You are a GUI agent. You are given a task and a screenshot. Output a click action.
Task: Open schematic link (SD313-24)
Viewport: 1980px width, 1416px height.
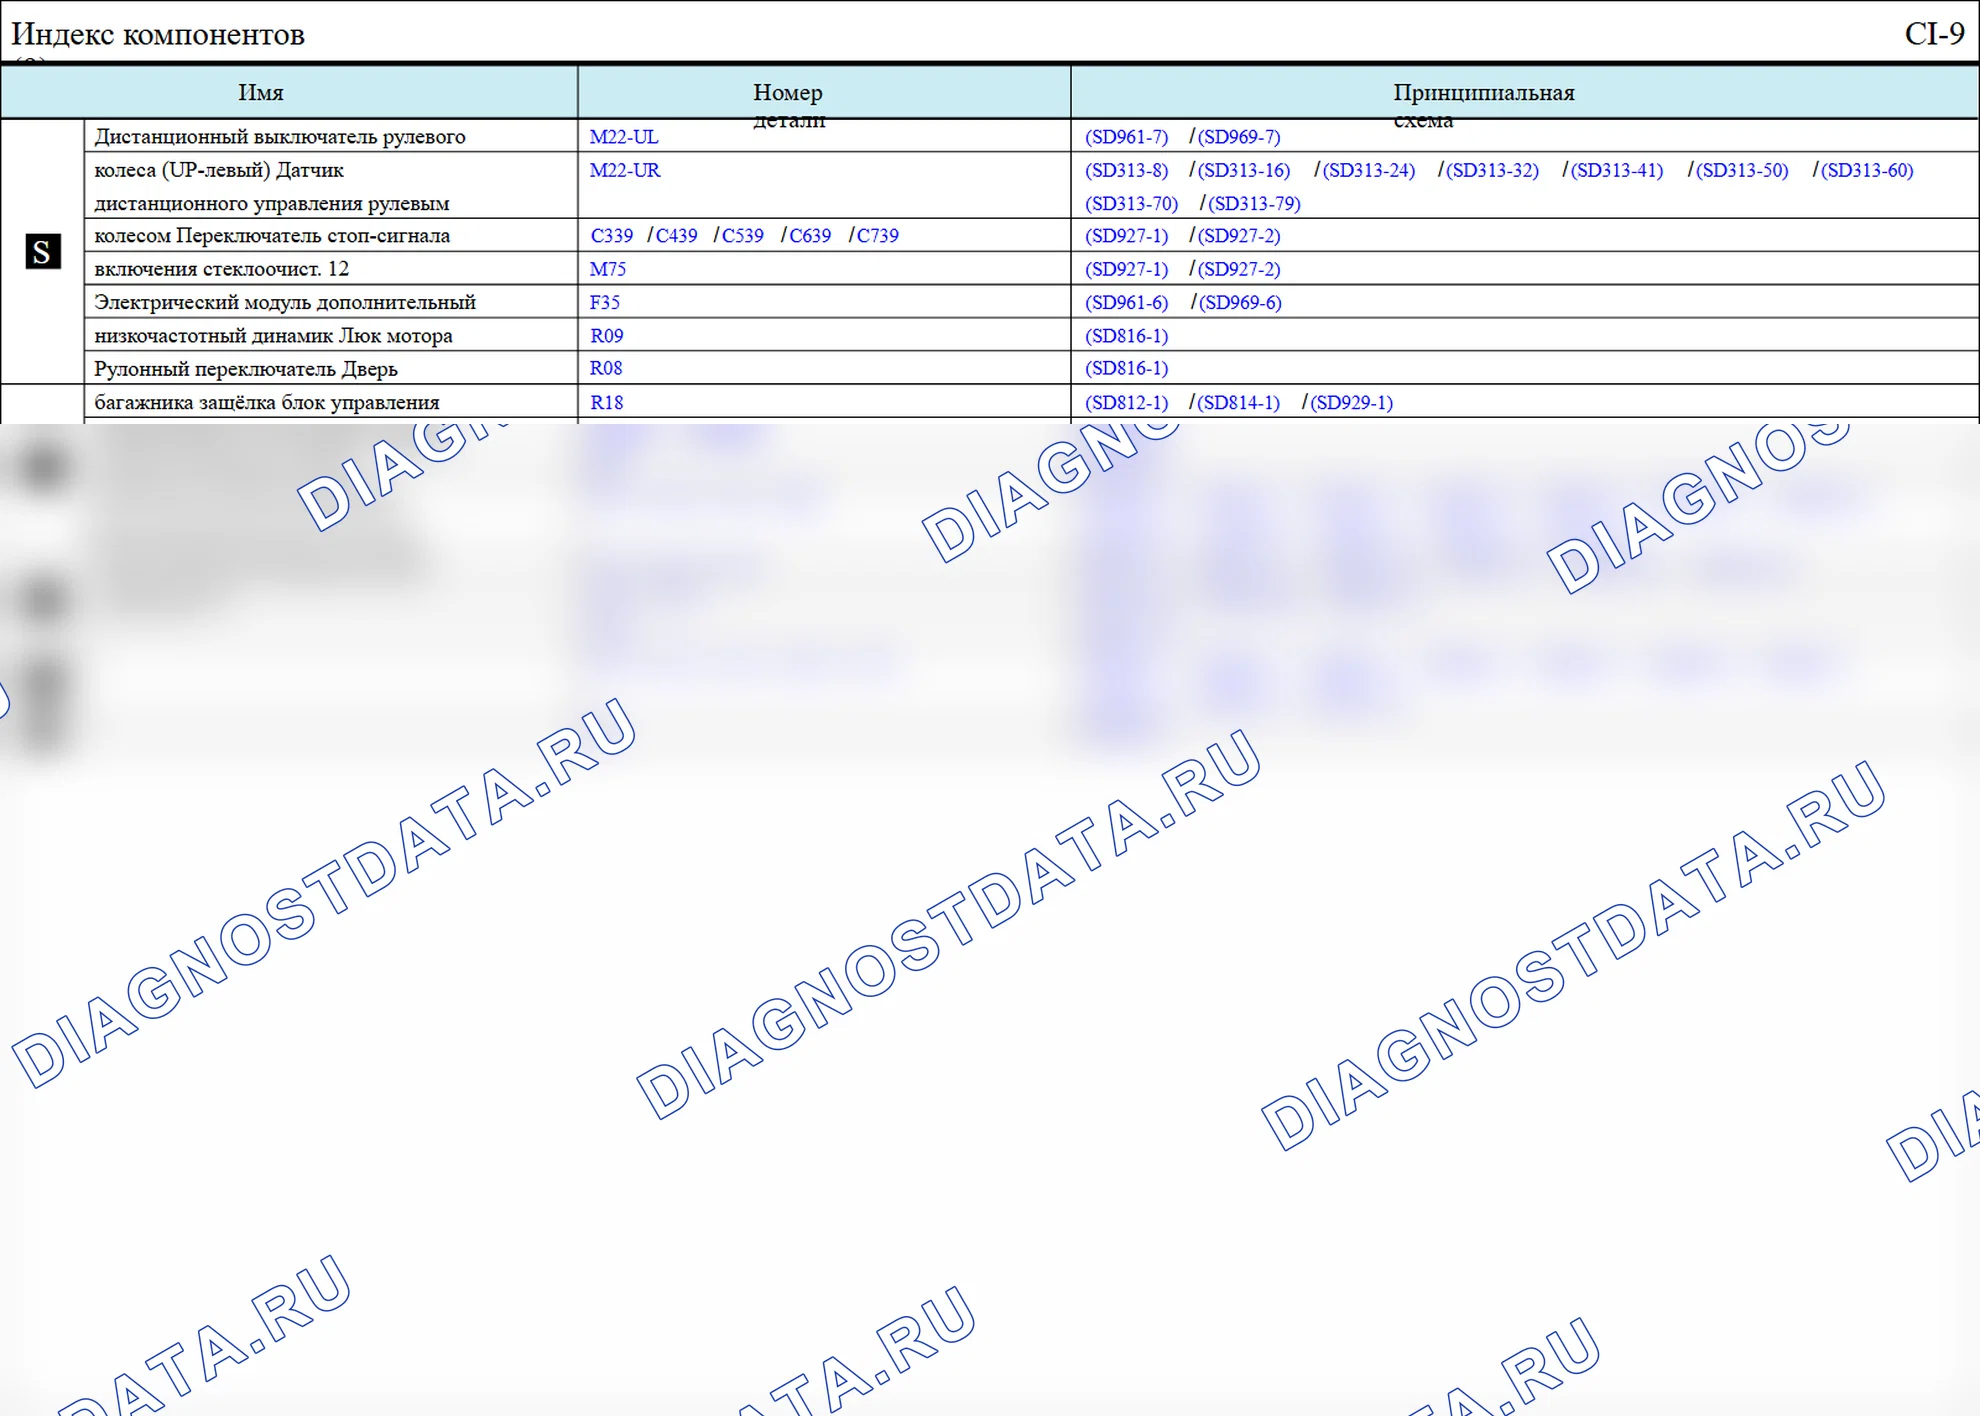tap(1369, 170)
